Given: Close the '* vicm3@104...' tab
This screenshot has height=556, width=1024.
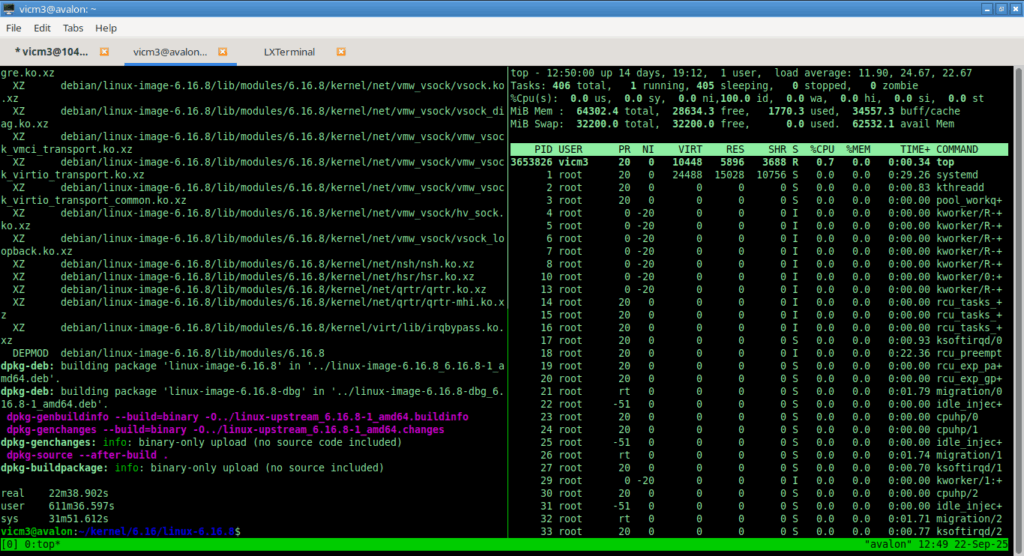Looking at the screenshot, I should 104,51.
